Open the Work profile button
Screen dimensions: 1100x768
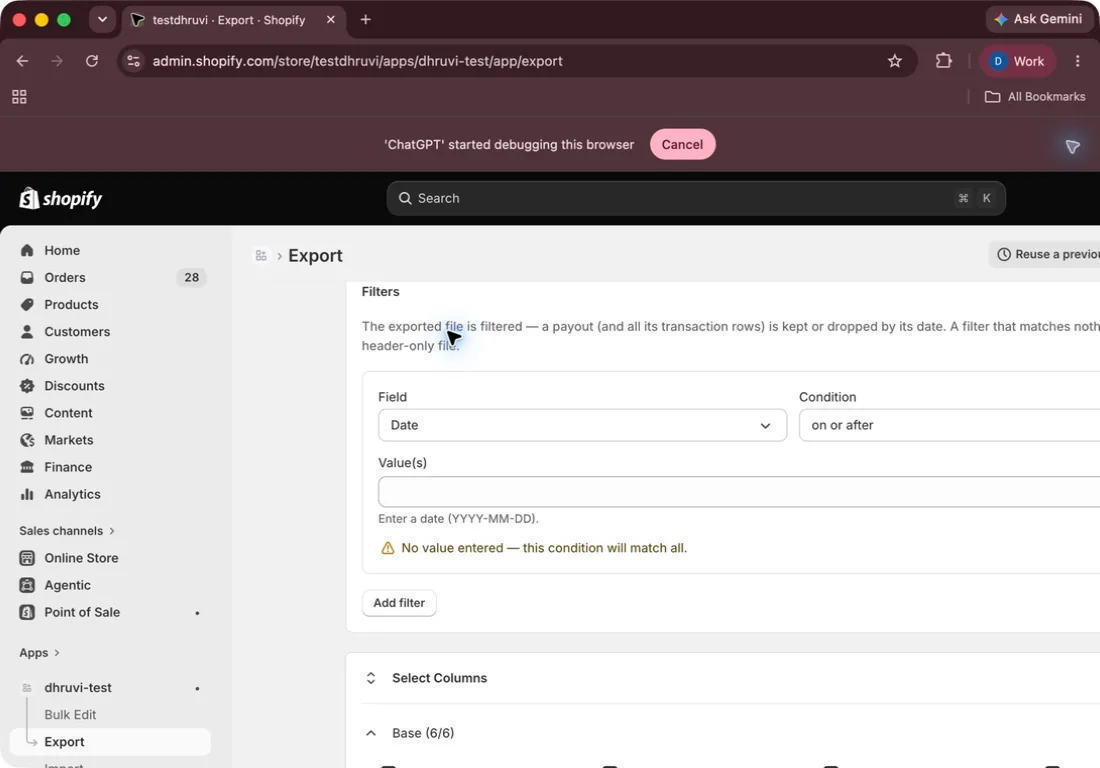tap(1017, 61)
